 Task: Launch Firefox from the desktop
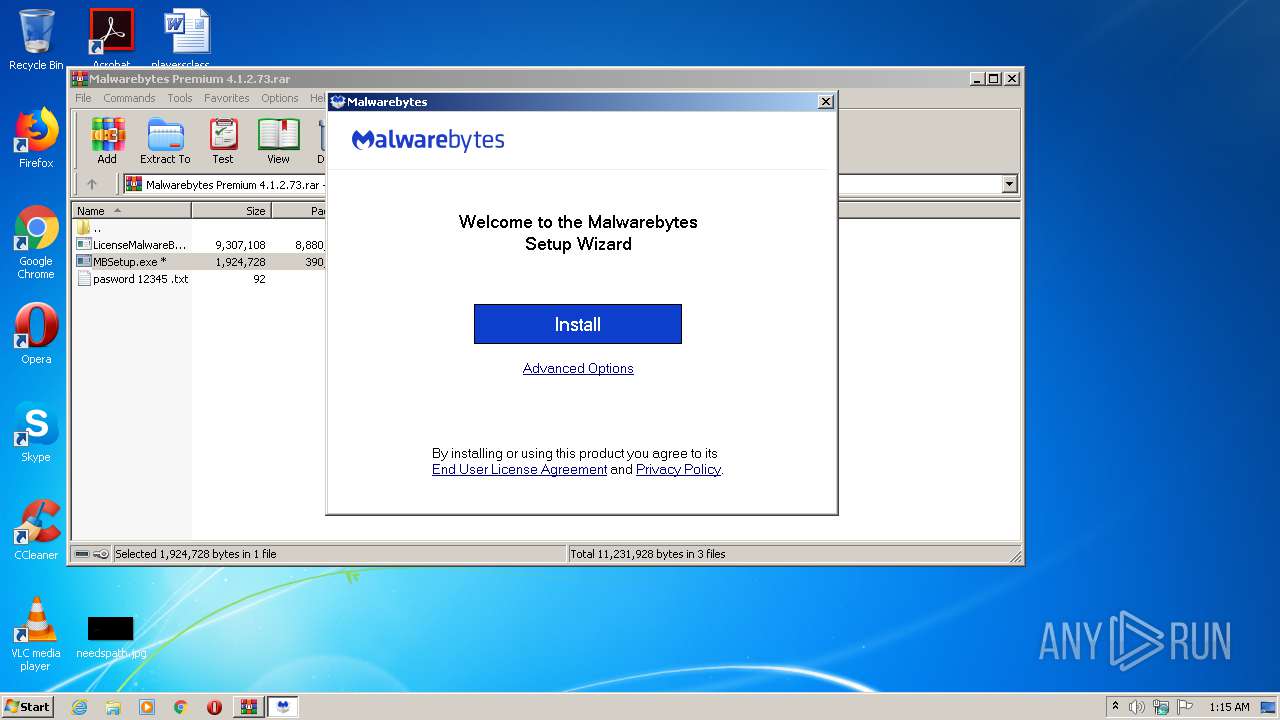[36, 138]
